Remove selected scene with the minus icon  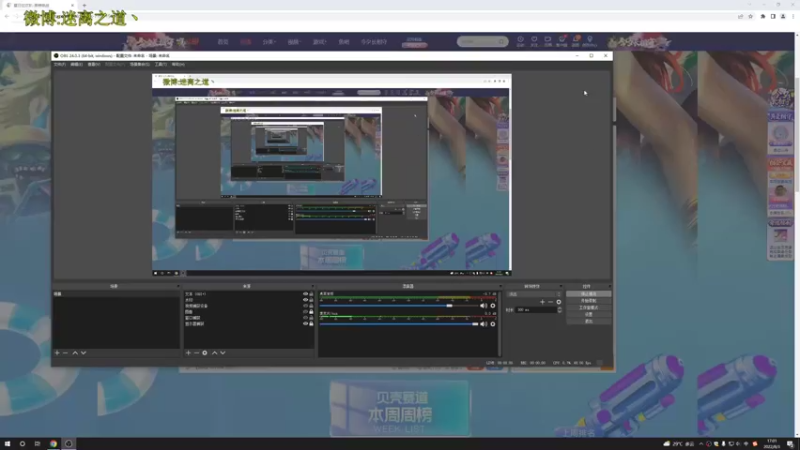pyautogui.click(x=65, y=353)
